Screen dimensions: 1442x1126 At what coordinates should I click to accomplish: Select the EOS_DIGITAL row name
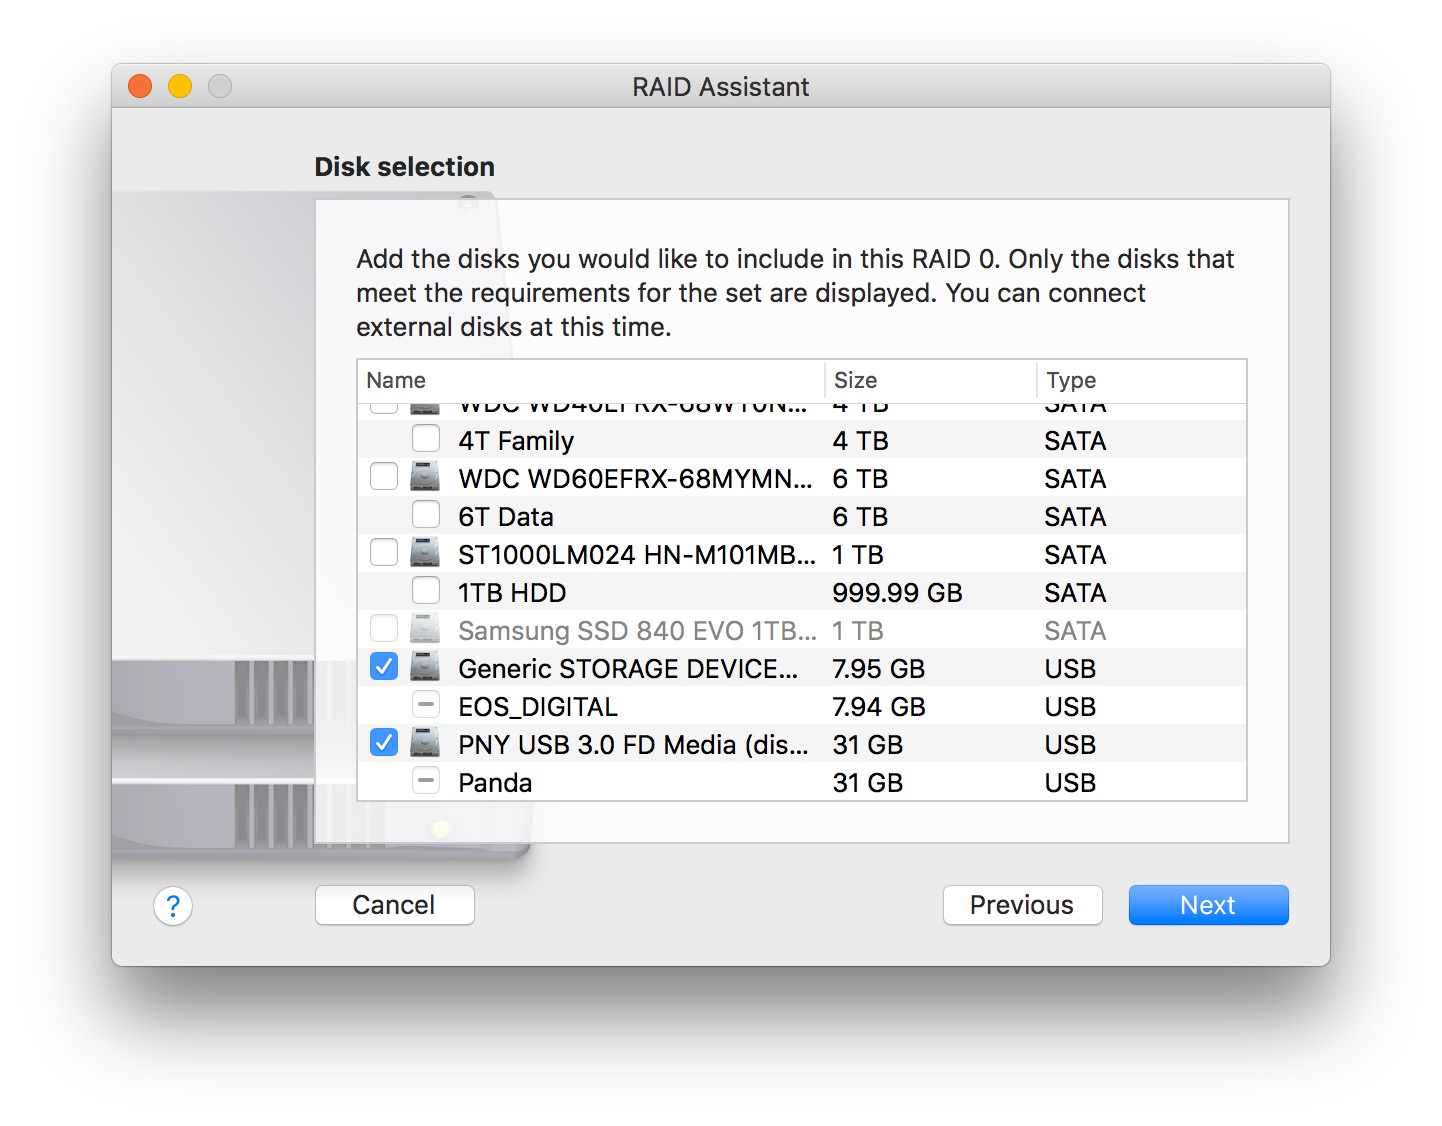[x=538, y=707]
